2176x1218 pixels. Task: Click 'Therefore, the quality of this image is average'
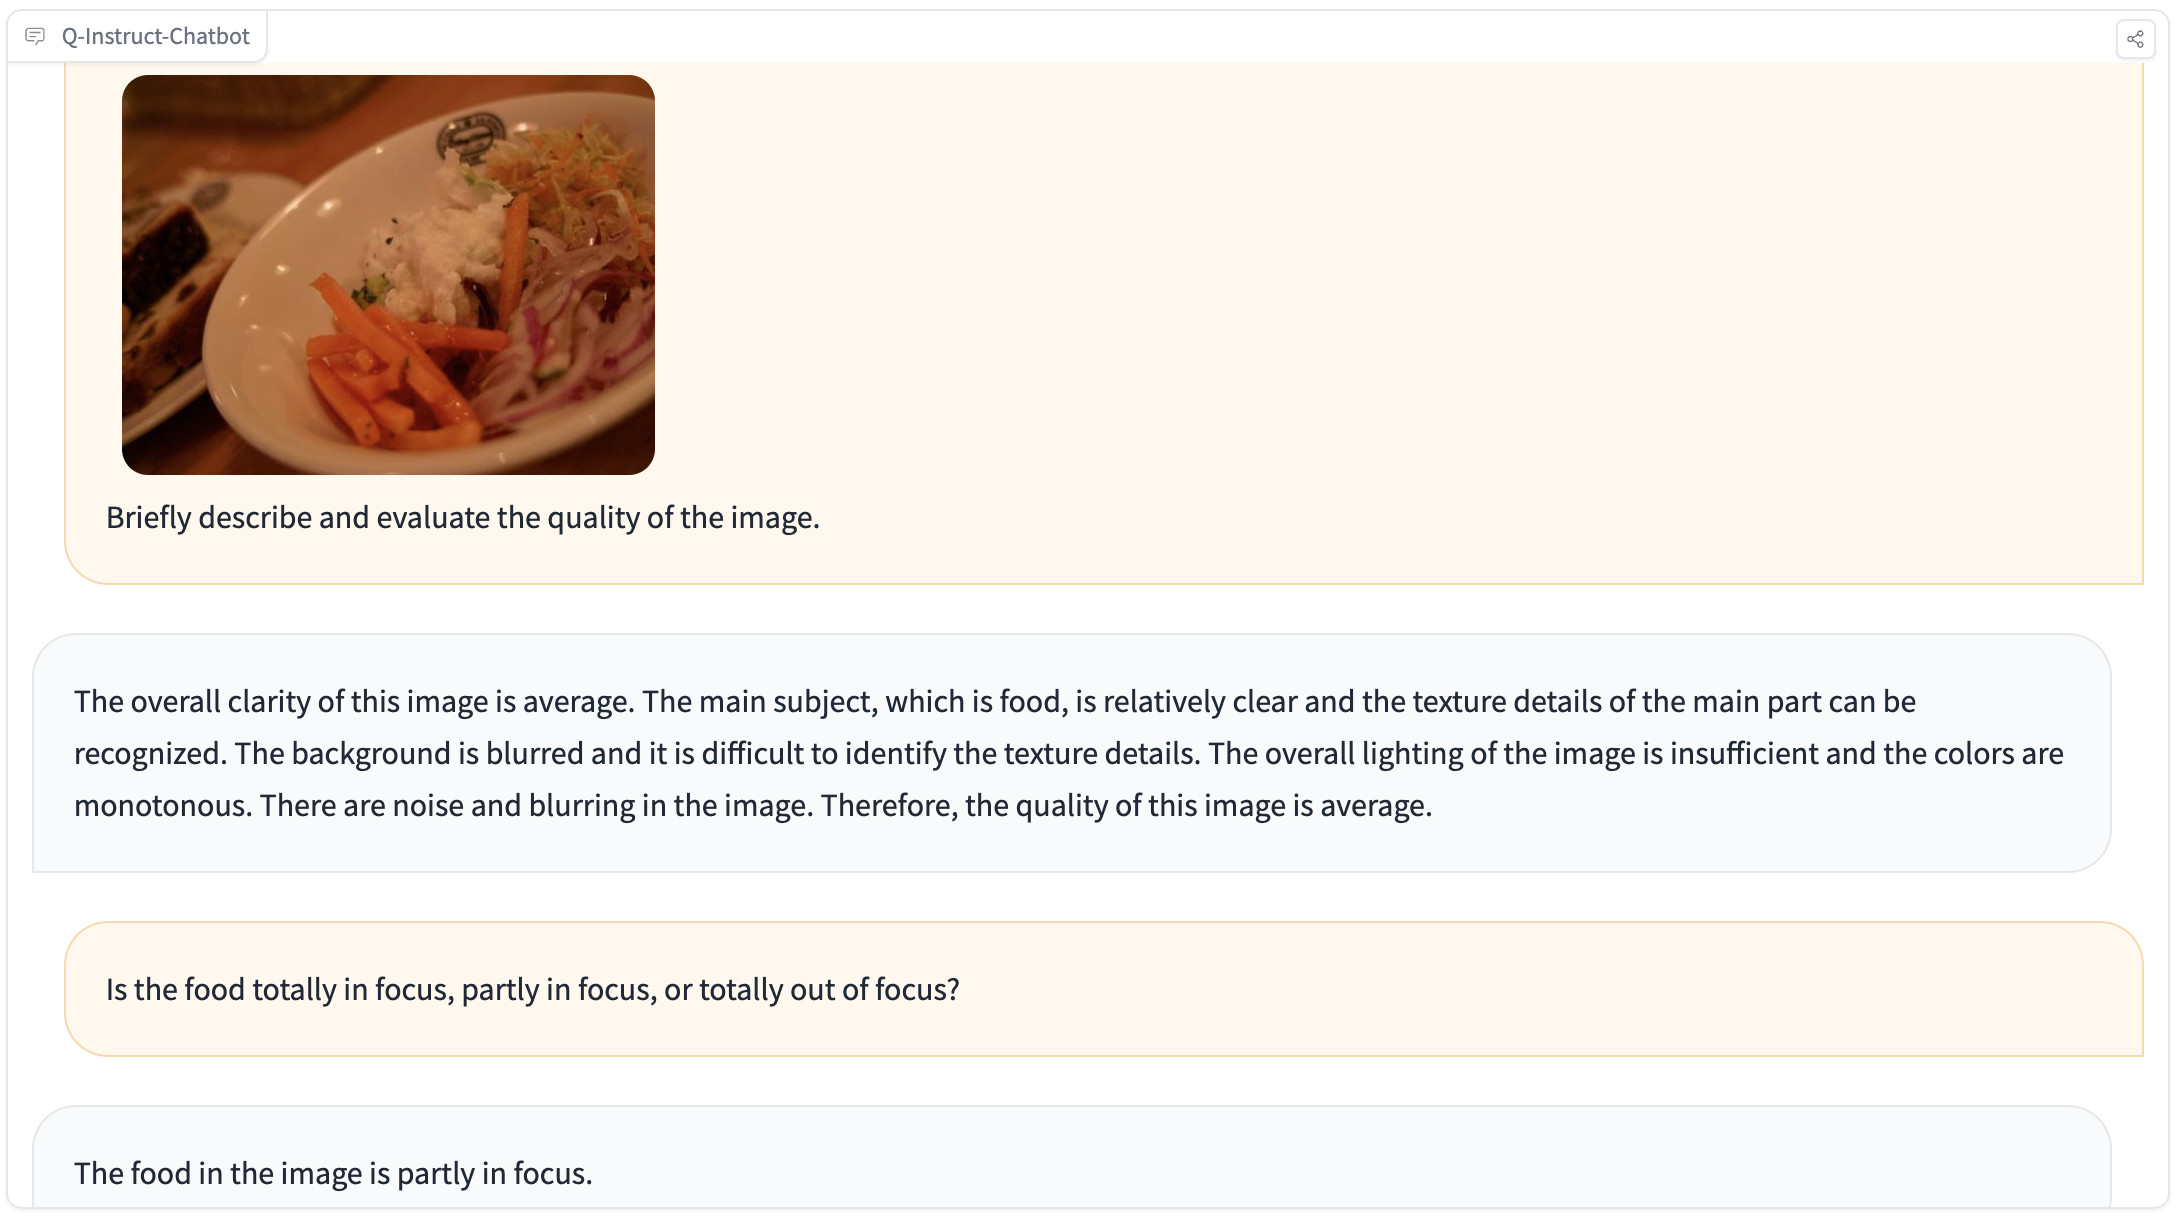[1127, 805]
